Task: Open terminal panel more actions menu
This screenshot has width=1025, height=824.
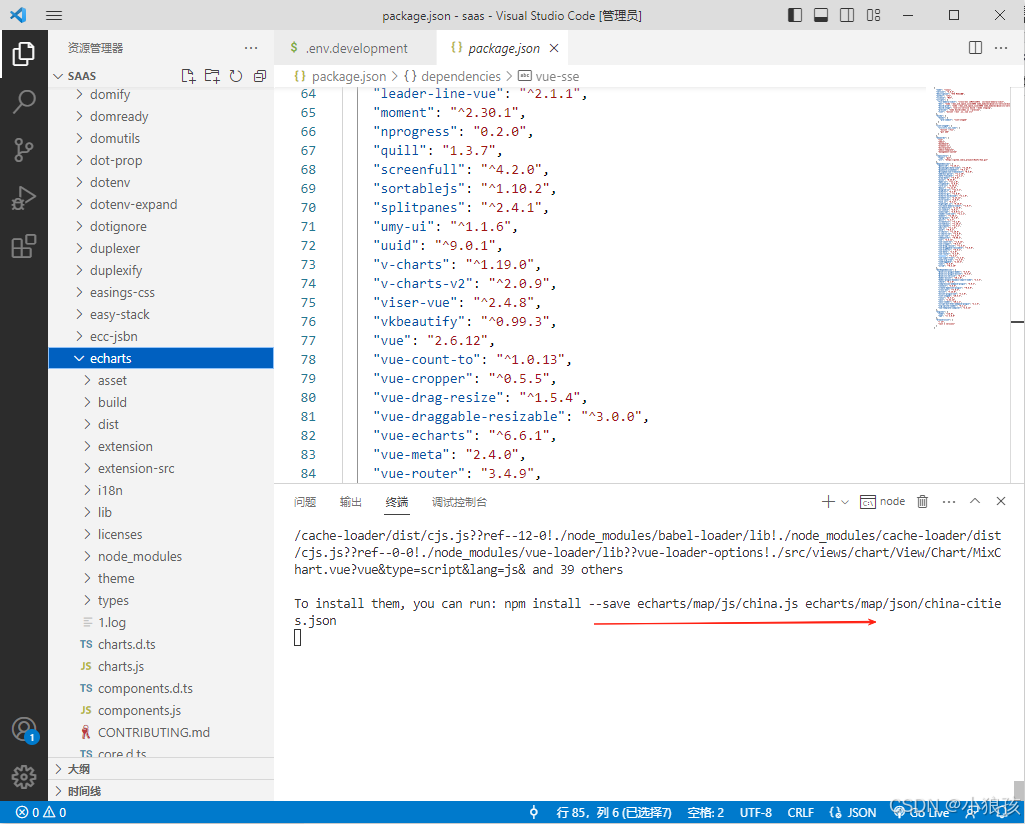Action: 949,501
